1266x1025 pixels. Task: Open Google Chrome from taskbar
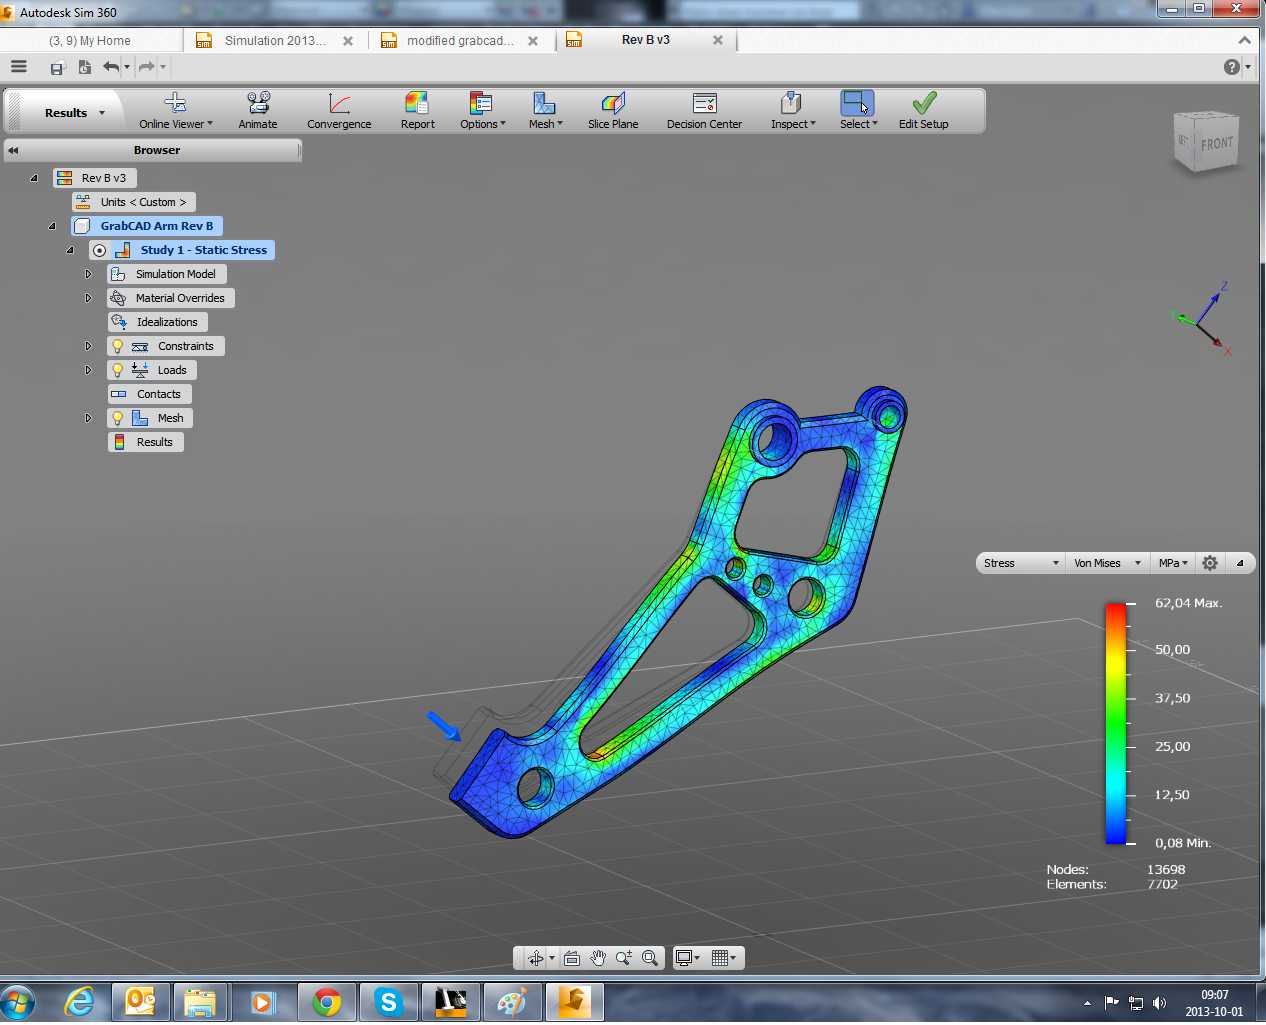(x=326, y=1002)
